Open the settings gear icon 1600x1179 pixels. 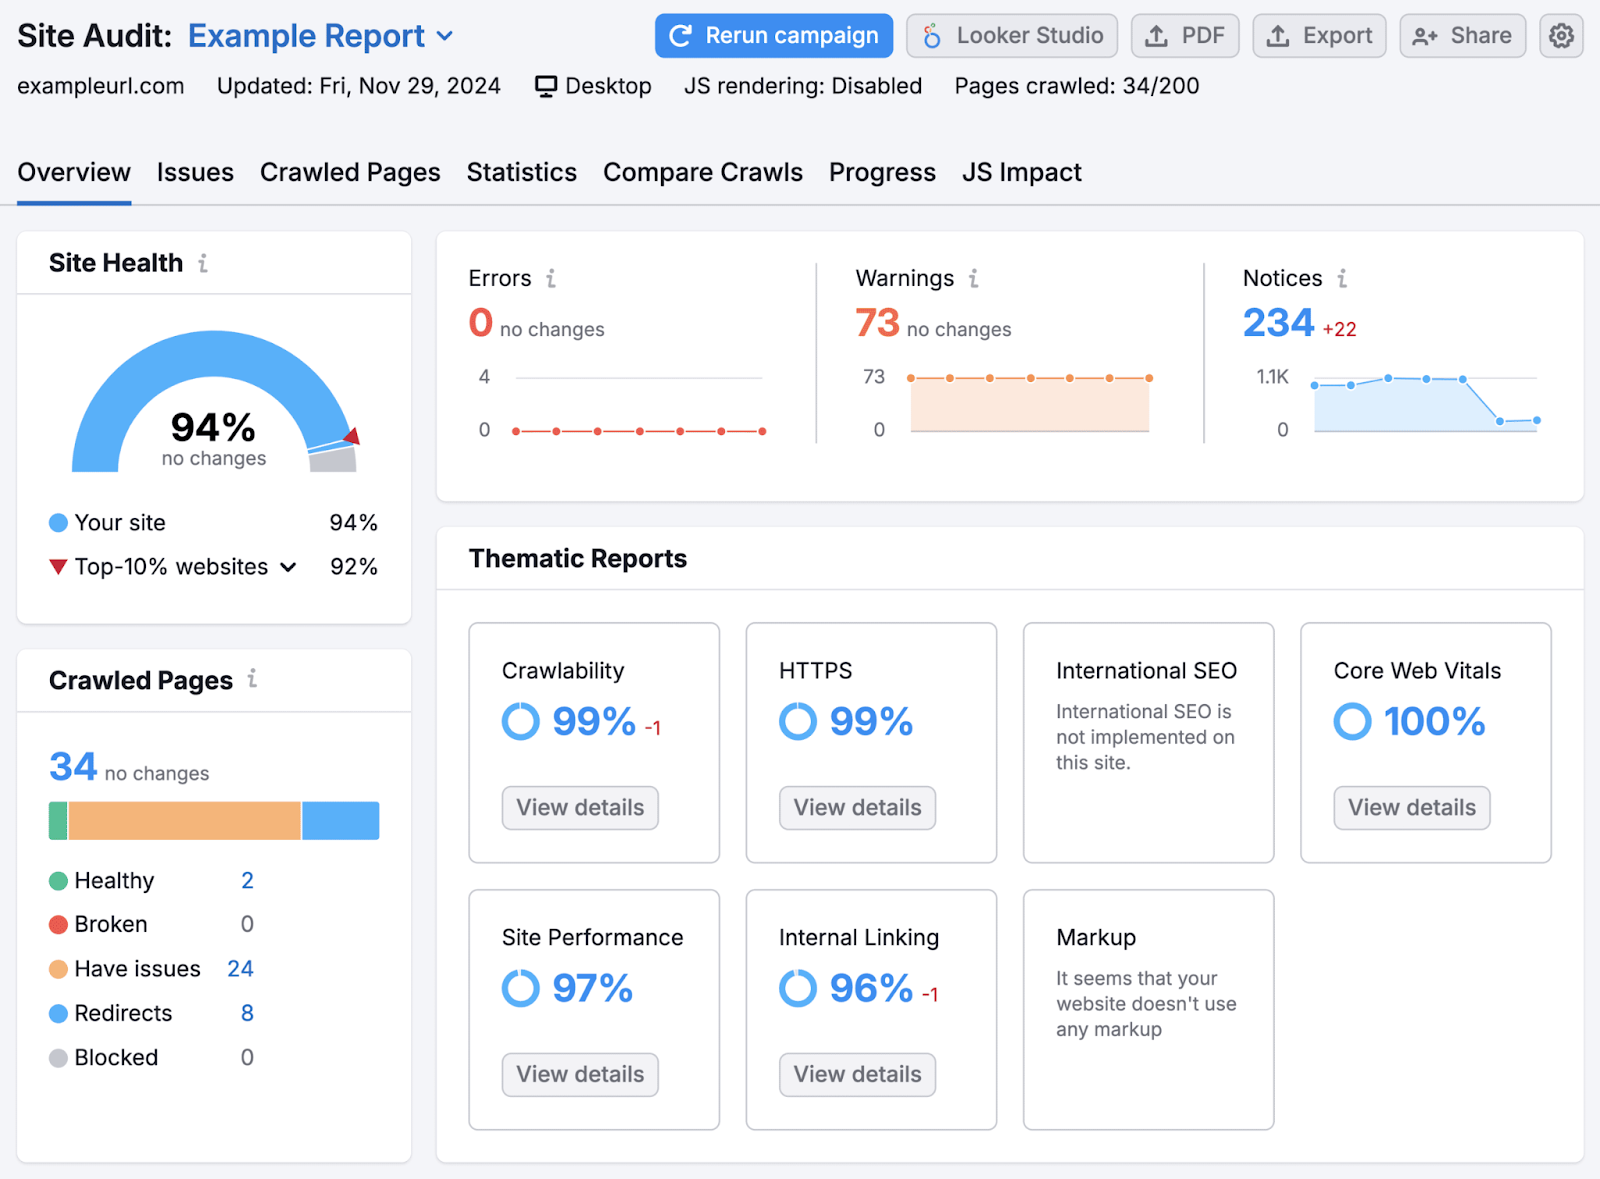pyautogui.click(x=1560, y=35)
